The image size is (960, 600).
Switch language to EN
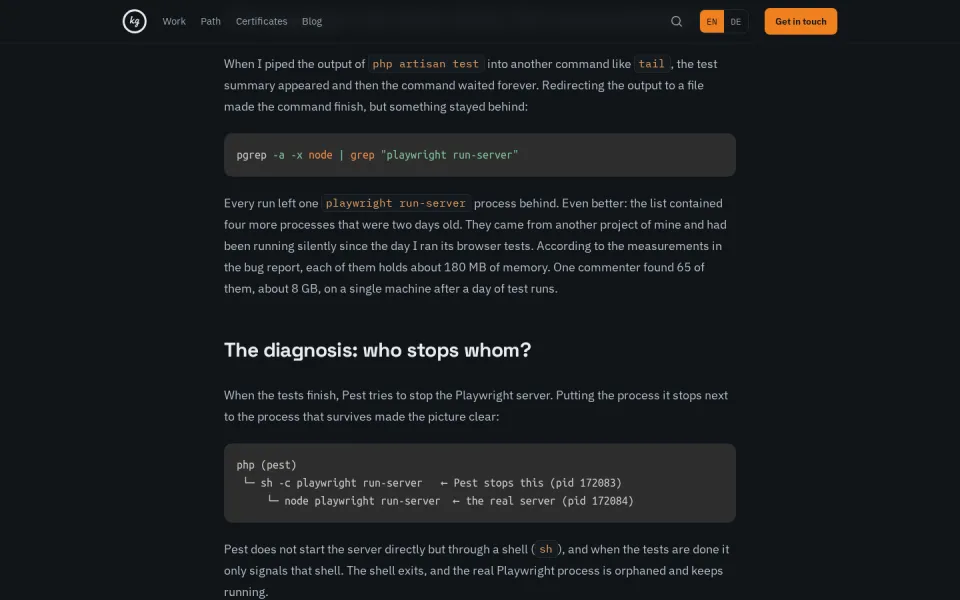click(x=711, y=21)
